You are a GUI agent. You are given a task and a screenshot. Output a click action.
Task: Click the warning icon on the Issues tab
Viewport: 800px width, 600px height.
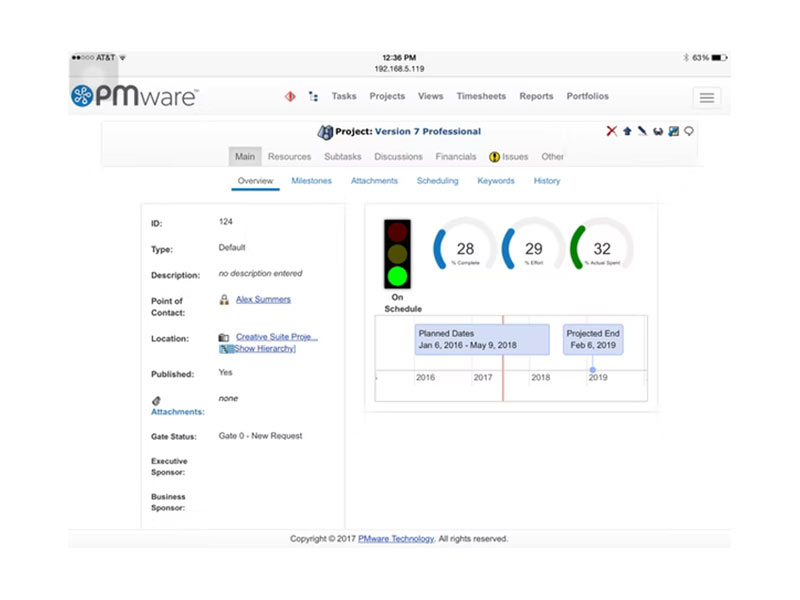pyautogui.click(x=493, y=156)
